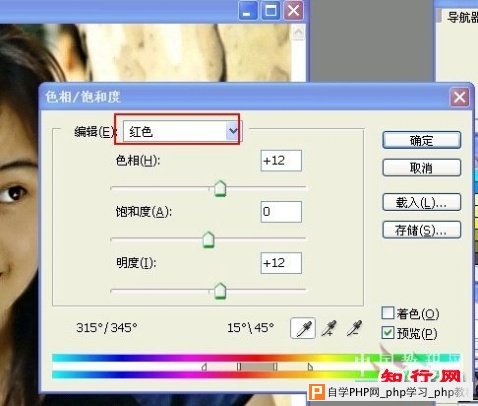The height and width of the screenshot is (406, 478).
Task: Click the 红色 combo box text
Action: [x=141, y=132]
